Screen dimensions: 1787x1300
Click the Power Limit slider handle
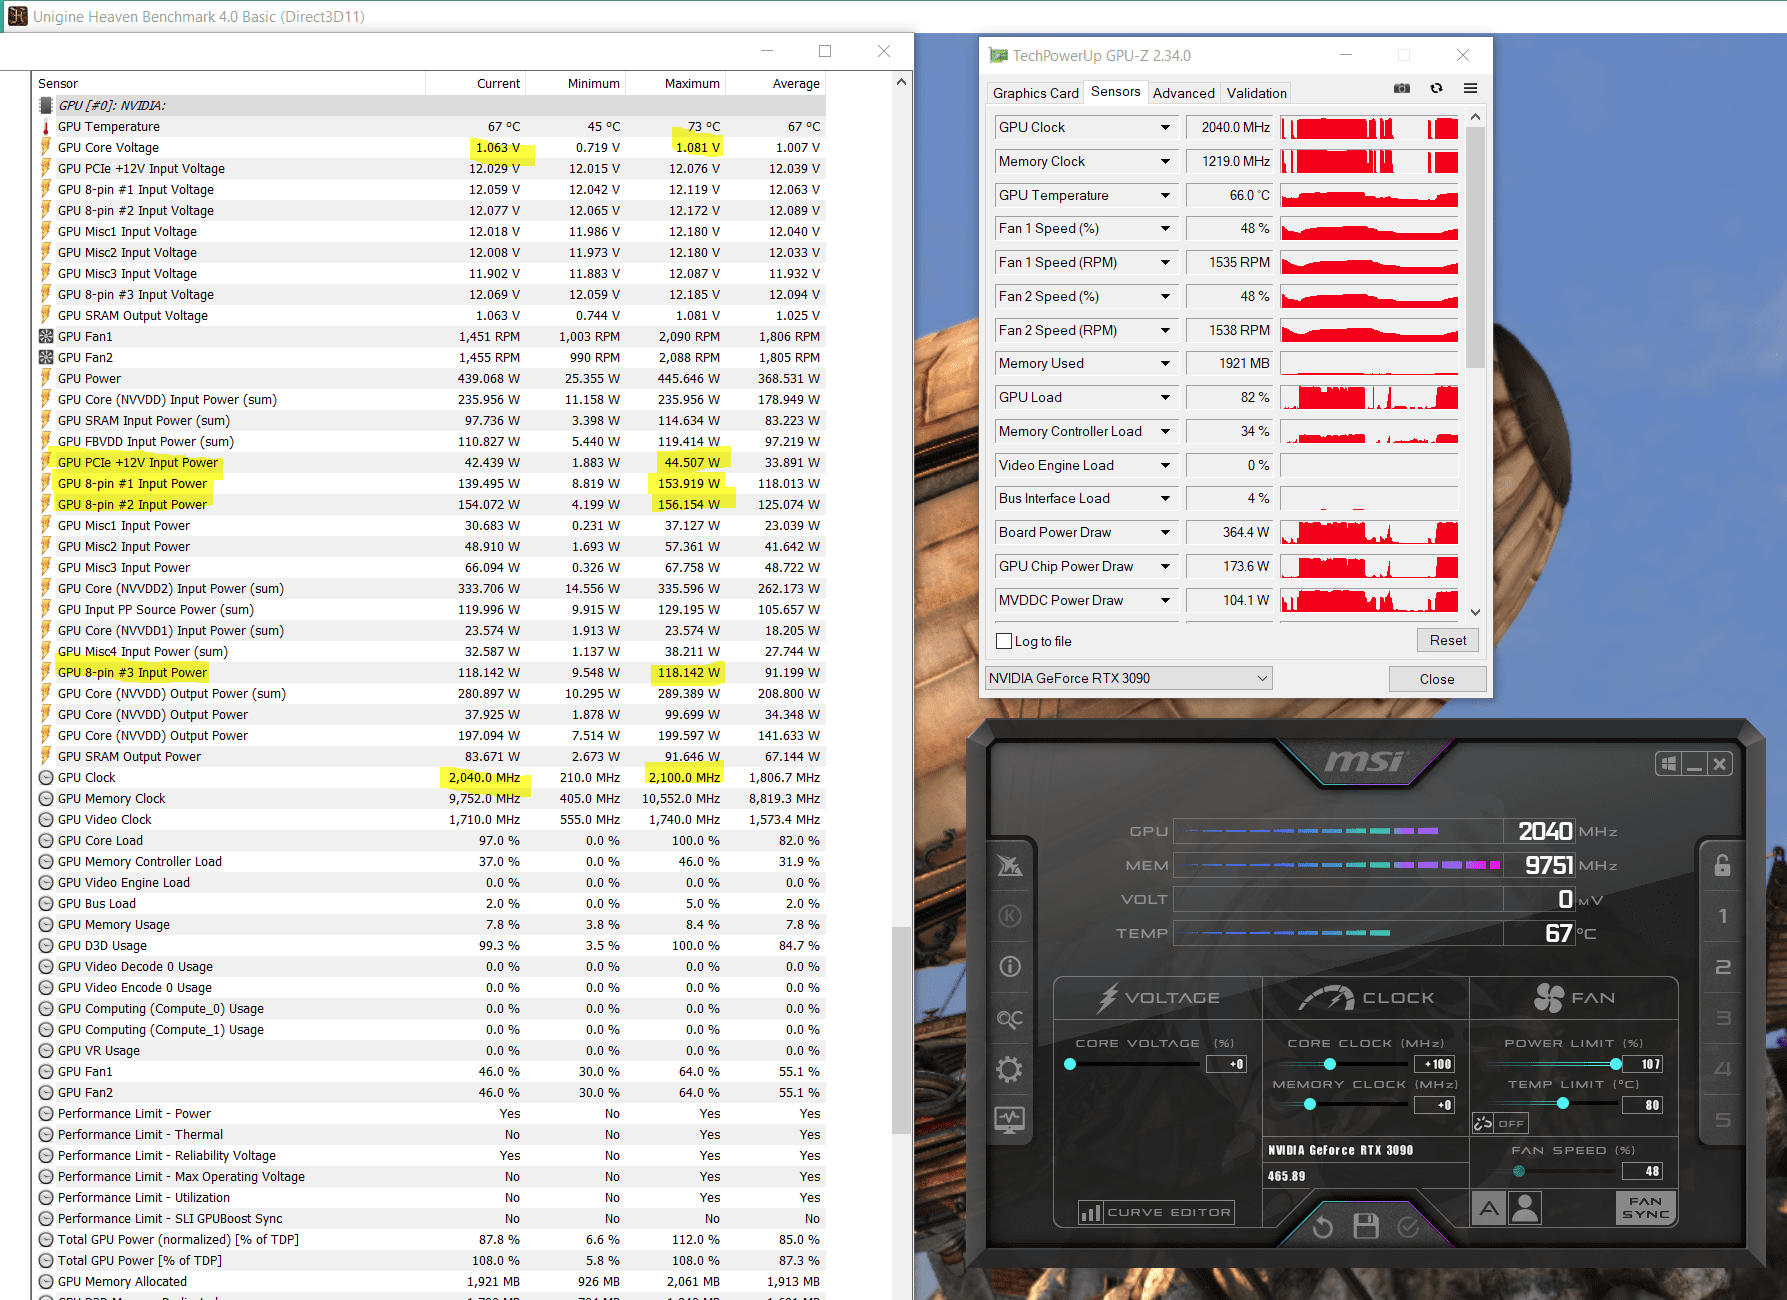click(x=1616, y=1064)
